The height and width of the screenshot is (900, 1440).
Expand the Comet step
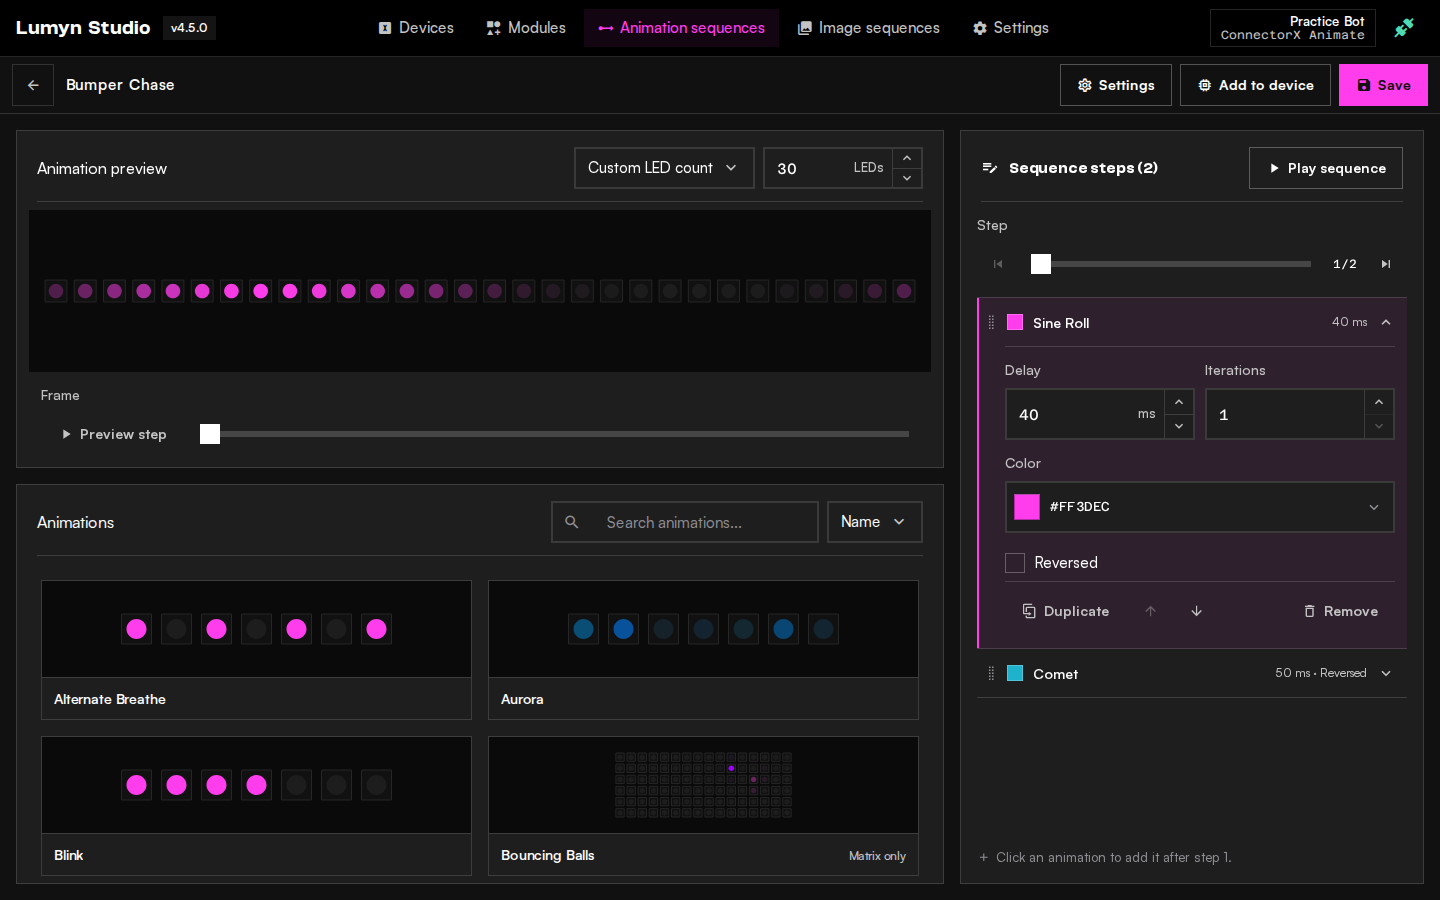coord(1386,673)
